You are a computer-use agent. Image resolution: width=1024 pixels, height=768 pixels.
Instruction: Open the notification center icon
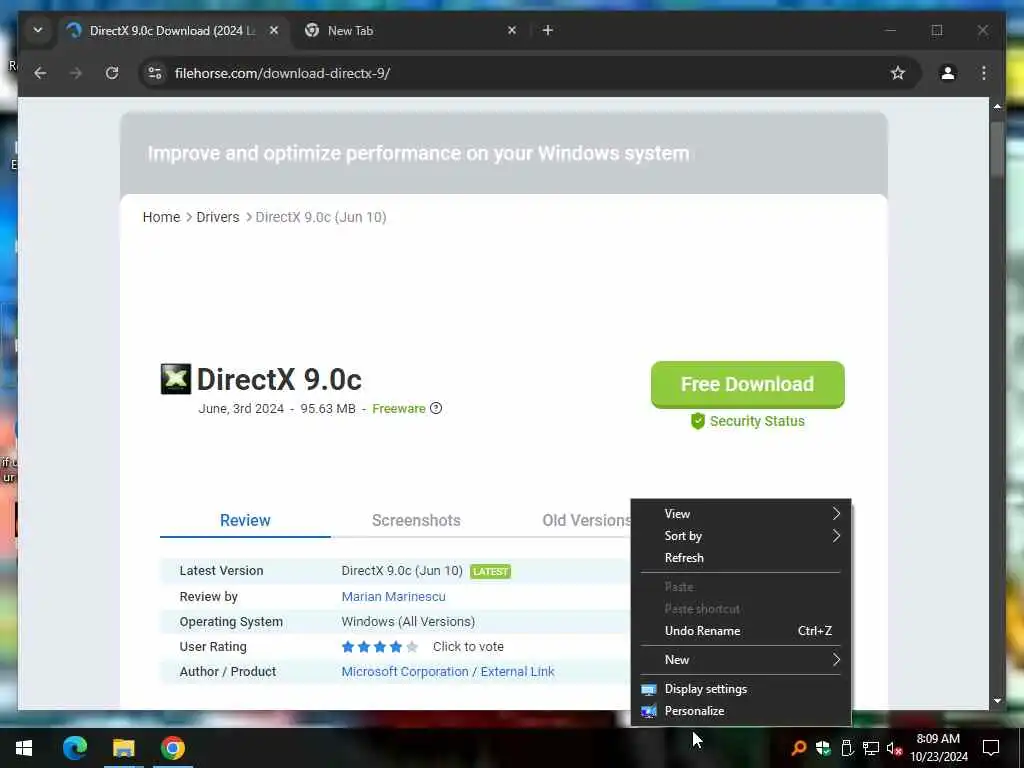click(x=991, y=748)
